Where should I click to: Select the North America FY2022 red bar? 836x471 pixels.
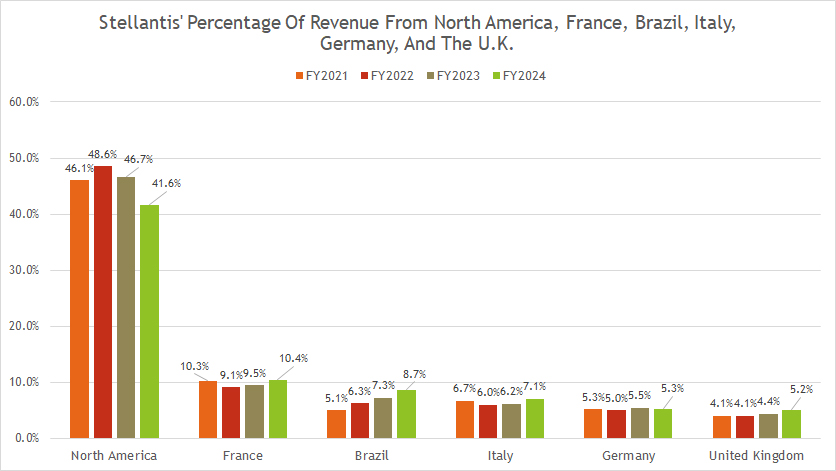pyautogui.click(x=103, y=302)
